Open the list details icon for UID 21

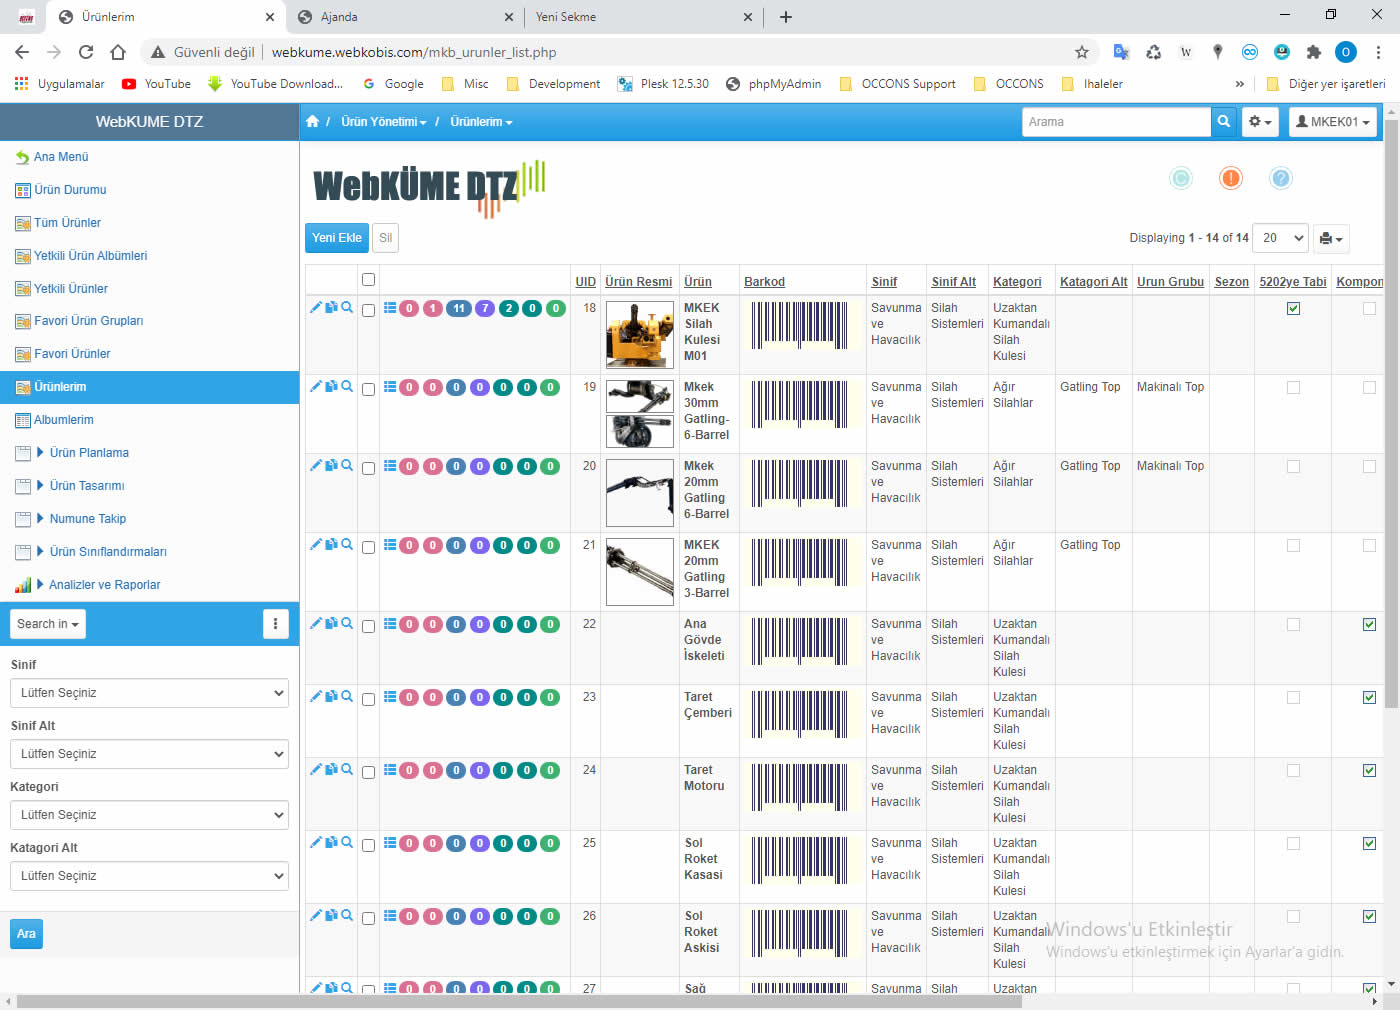click(390, 544)
